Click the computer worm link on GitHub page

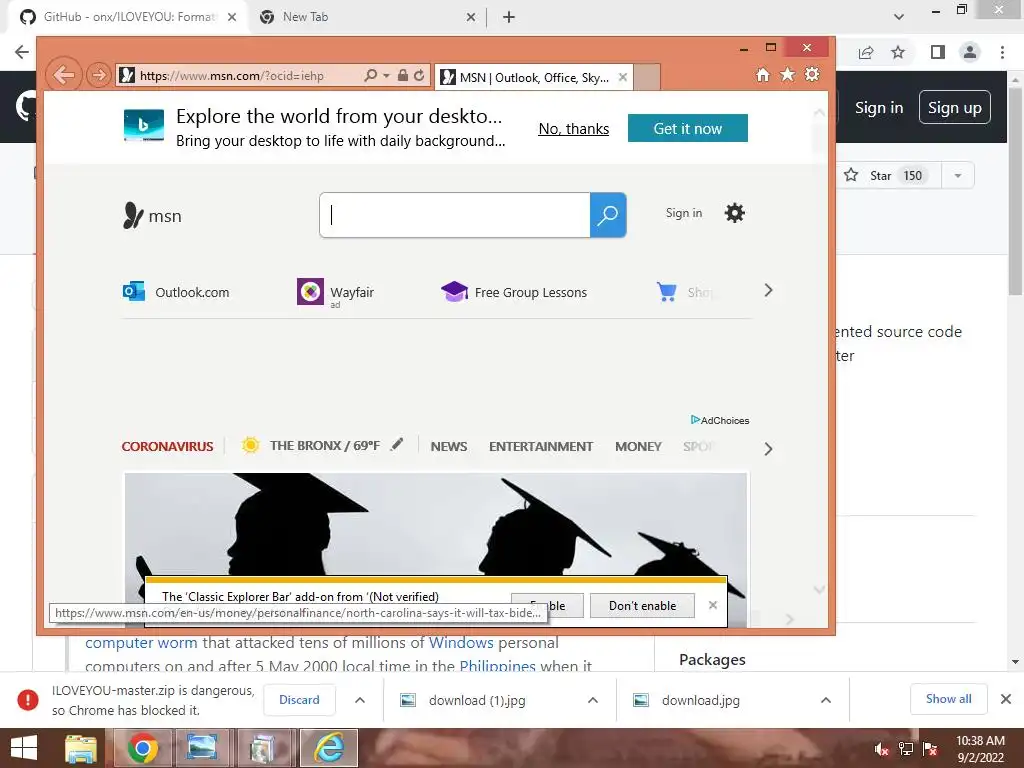[x=141, y=643]
